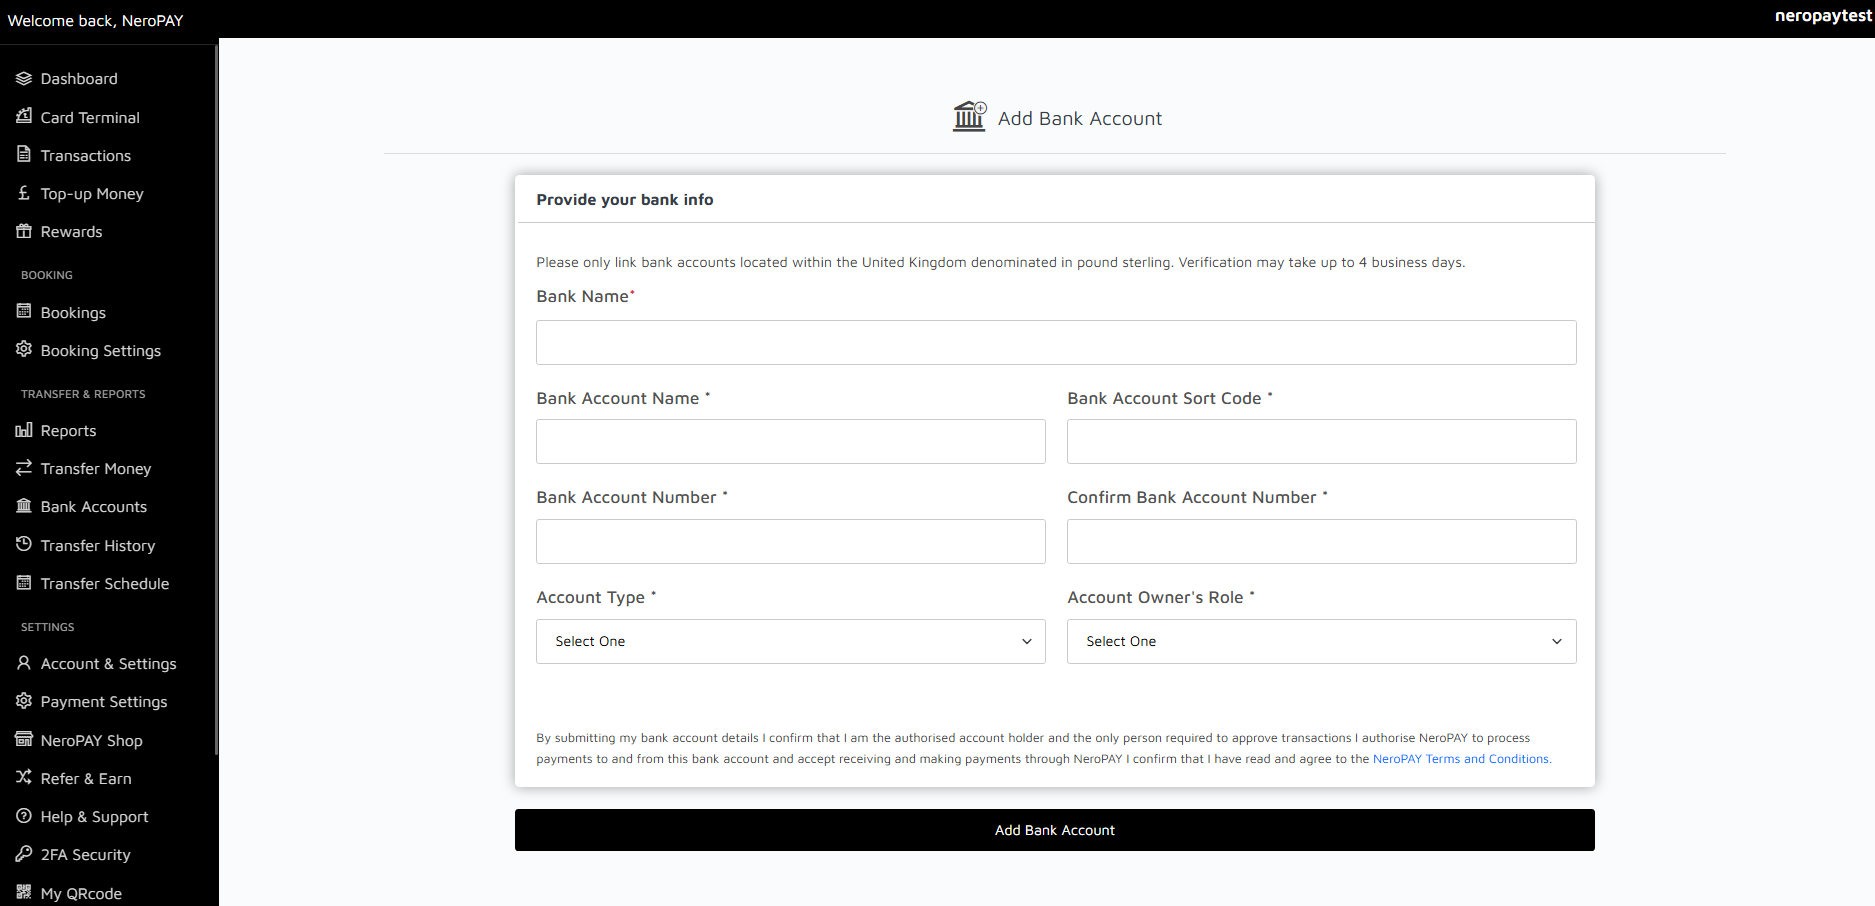Click the Reports bar chart icon
This screenshot has width=1875, height=906.
[24, 430]
